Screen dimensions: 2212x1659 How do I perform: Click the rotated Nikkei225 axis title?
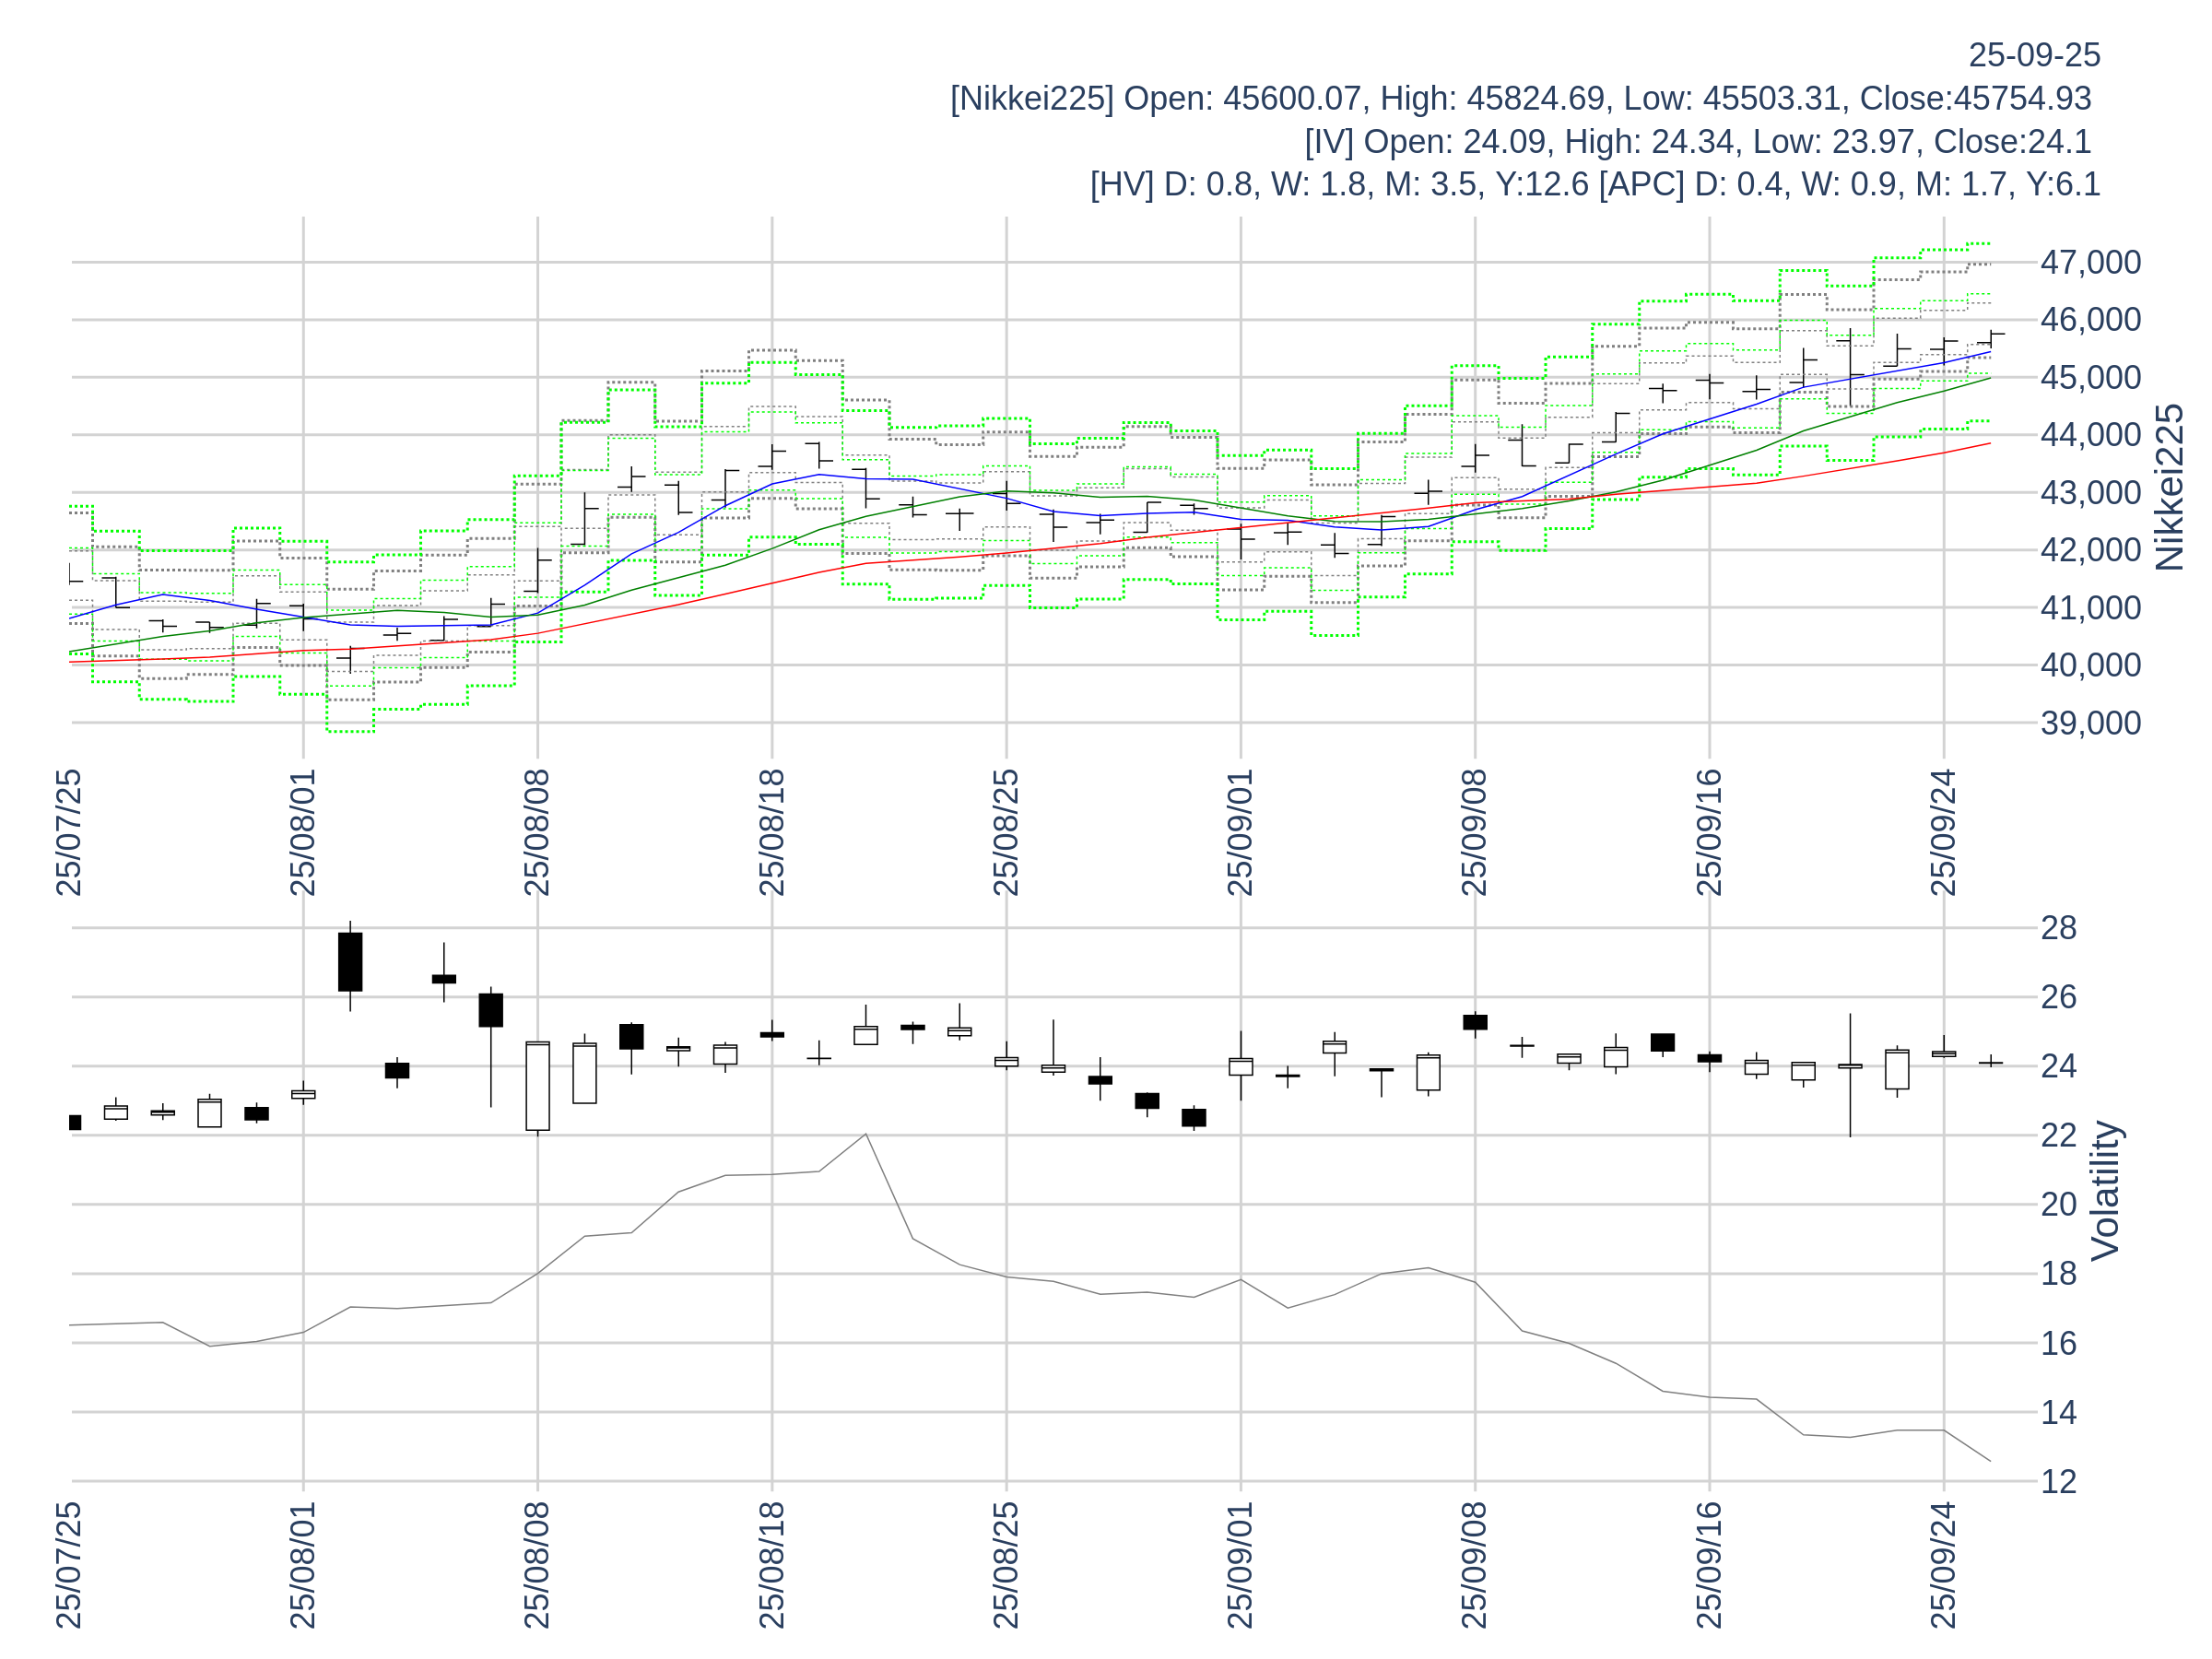2168,488
